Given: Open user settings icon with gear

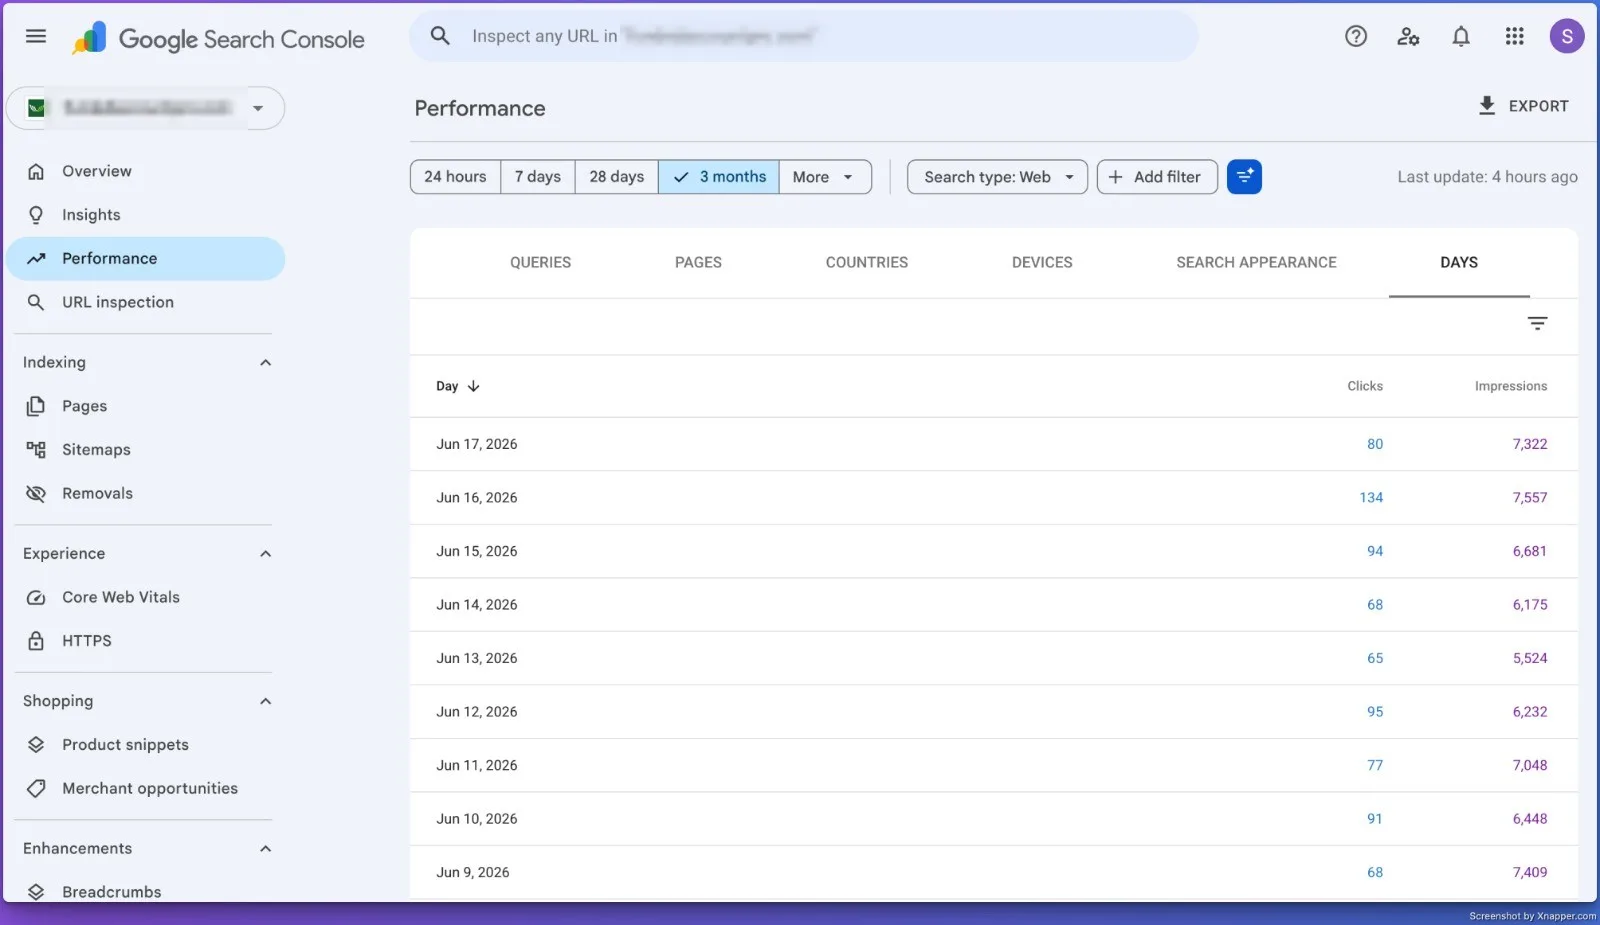Looking at the screenshot, I should 1408,37.
